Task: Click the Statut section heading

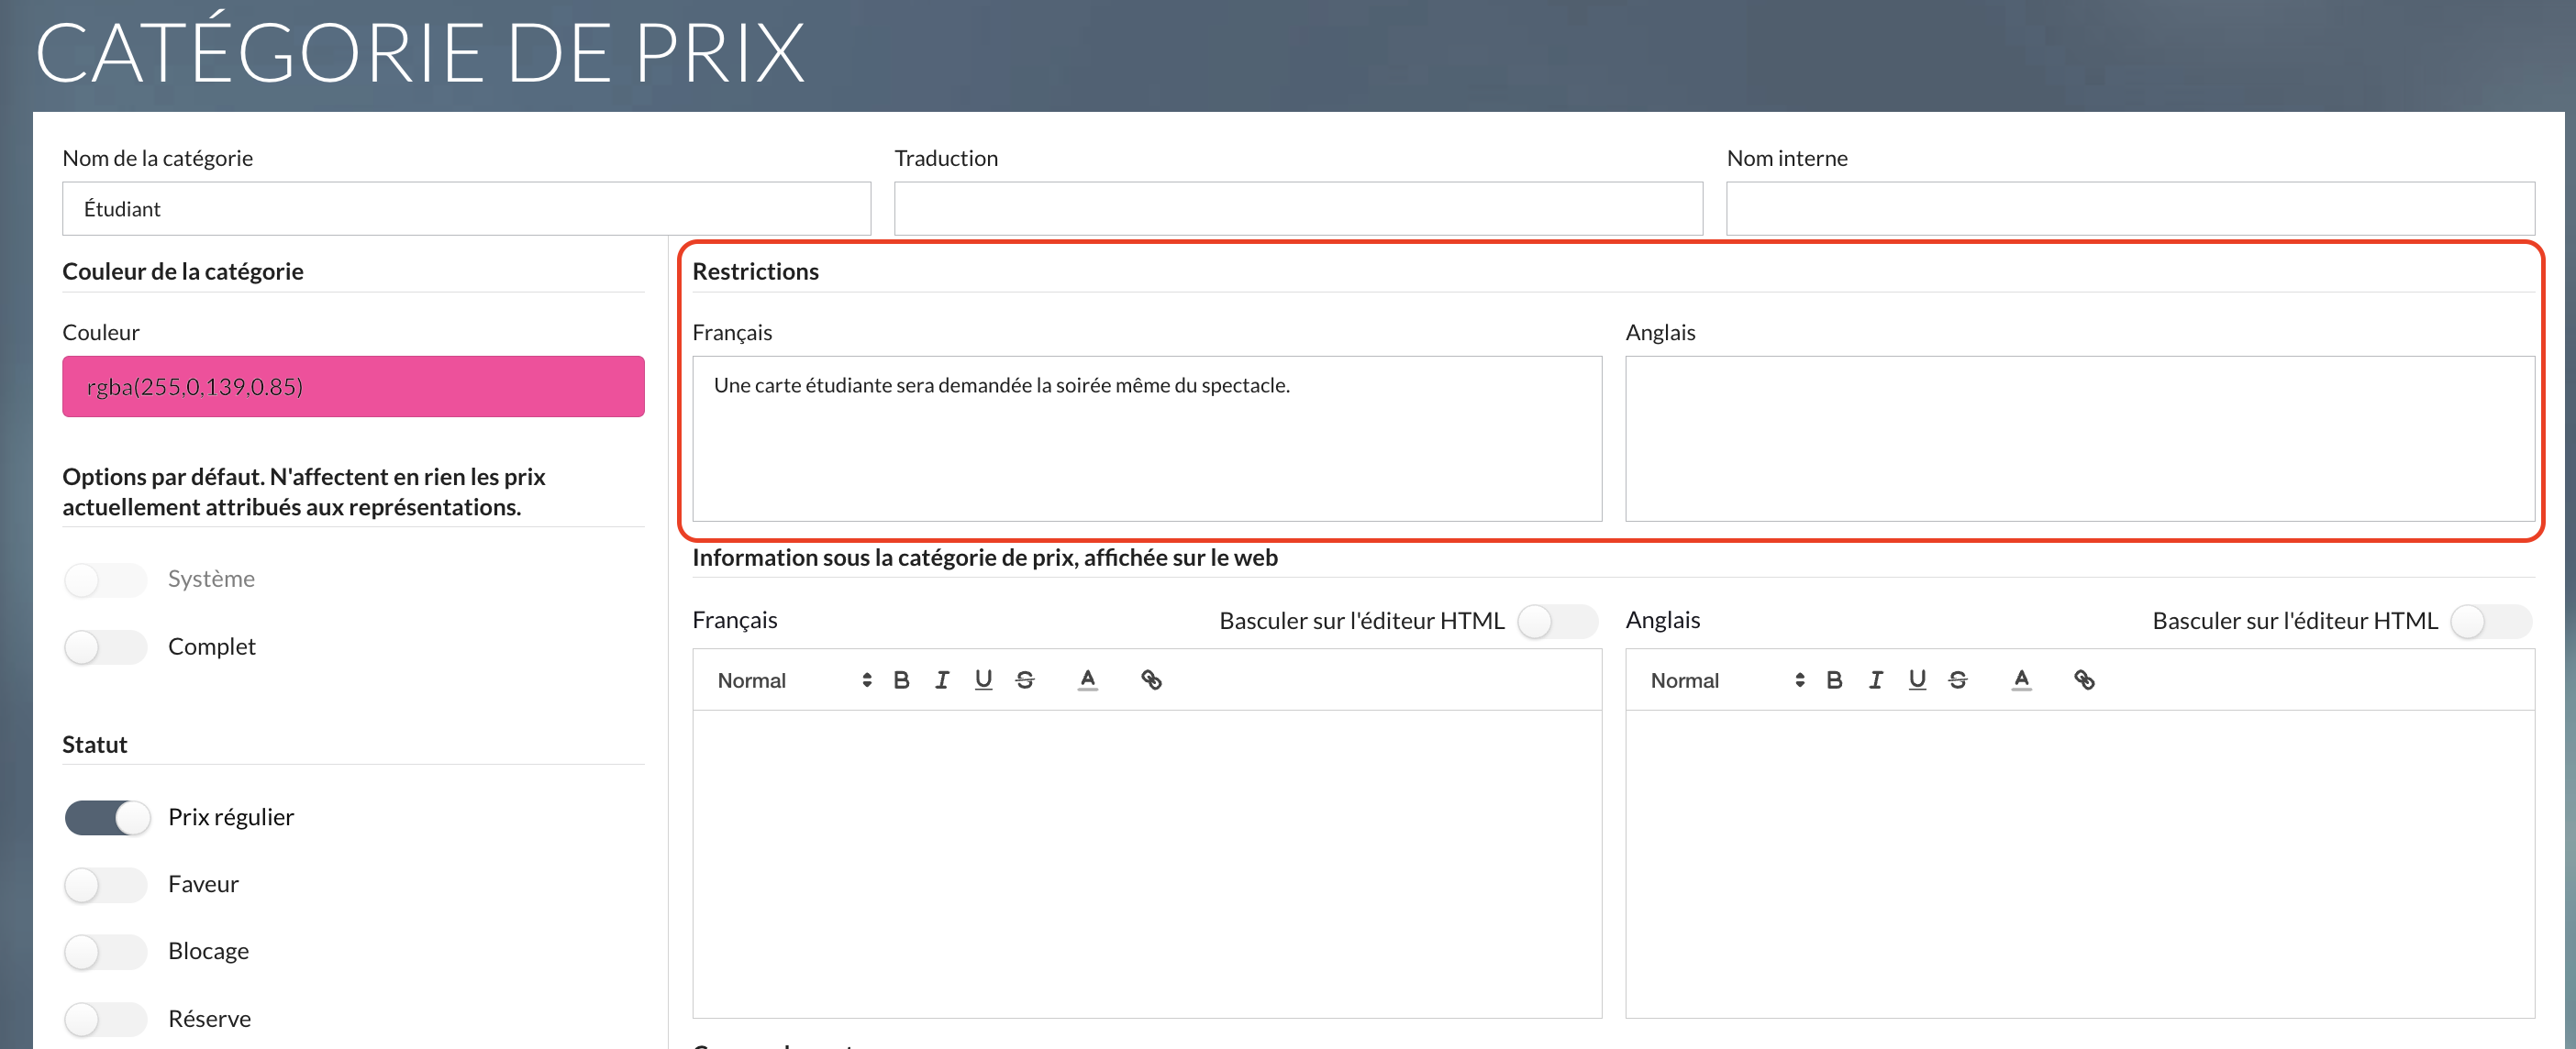Action: (95, 744)
